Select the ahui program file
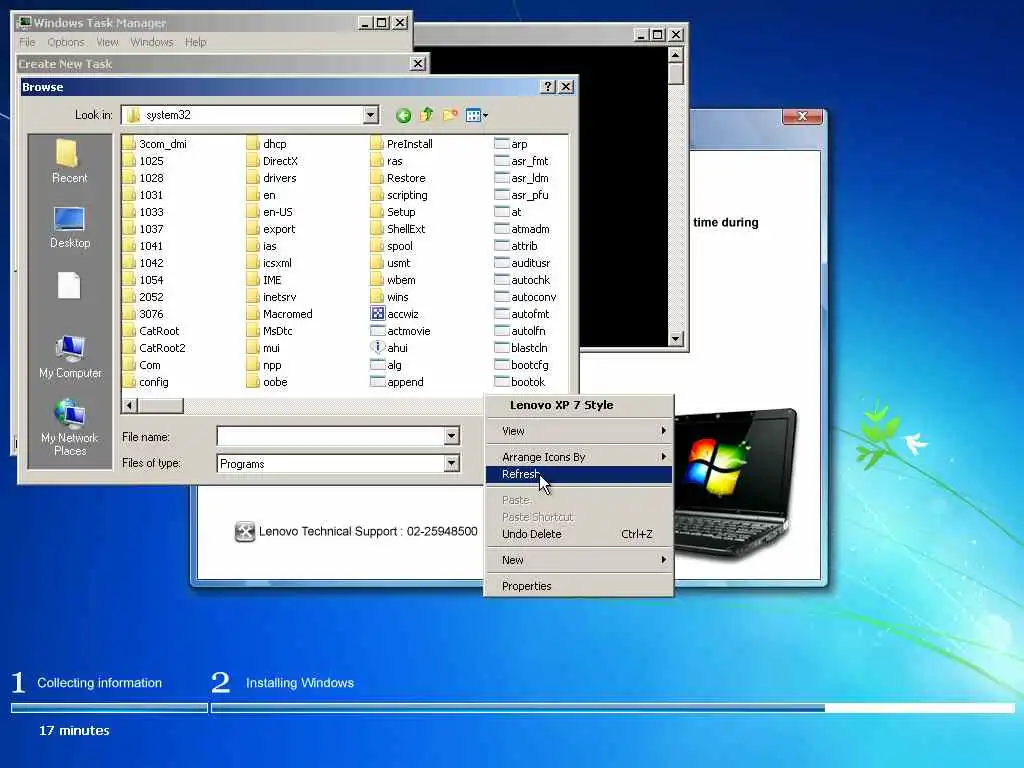Screen dimensions: 1024x768 click(x=389, y=348)
